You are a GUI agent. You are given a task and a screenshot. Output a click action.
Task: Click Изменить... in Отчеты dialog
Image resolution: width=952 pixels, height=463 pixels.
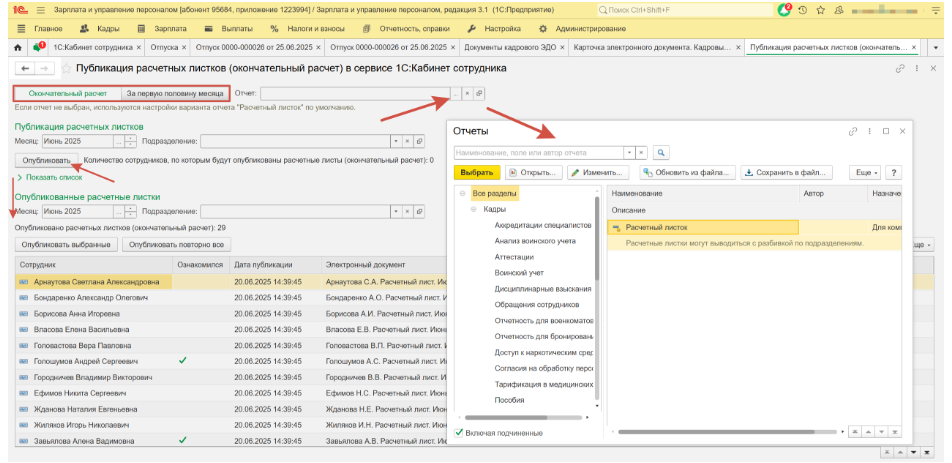pos(598,172)
